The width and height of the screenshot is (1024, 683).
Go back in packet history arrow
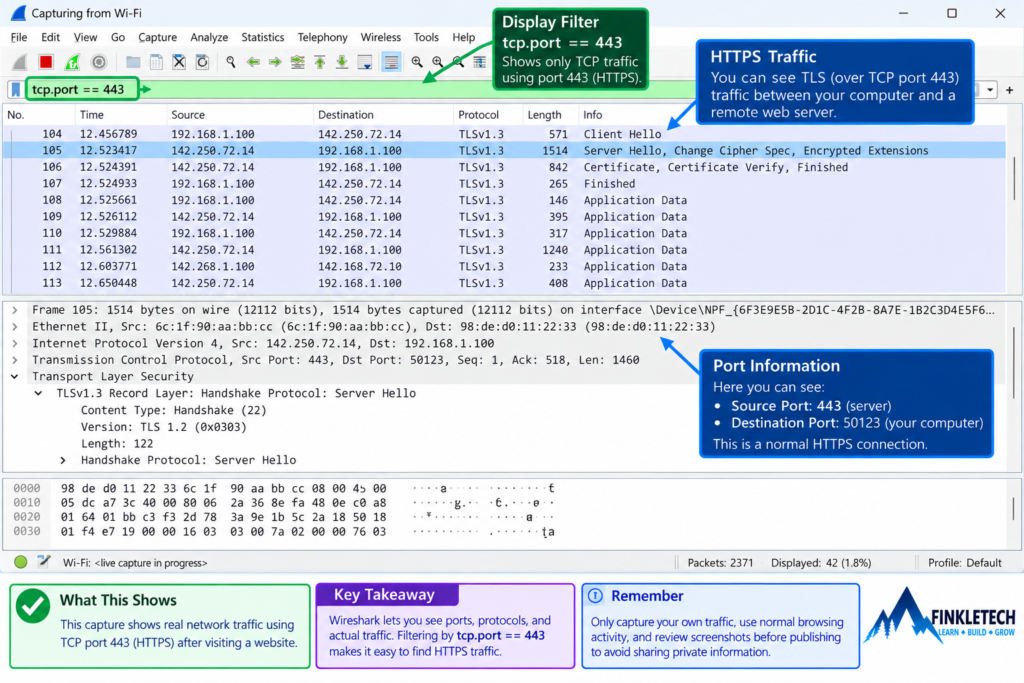coord(253,62)
